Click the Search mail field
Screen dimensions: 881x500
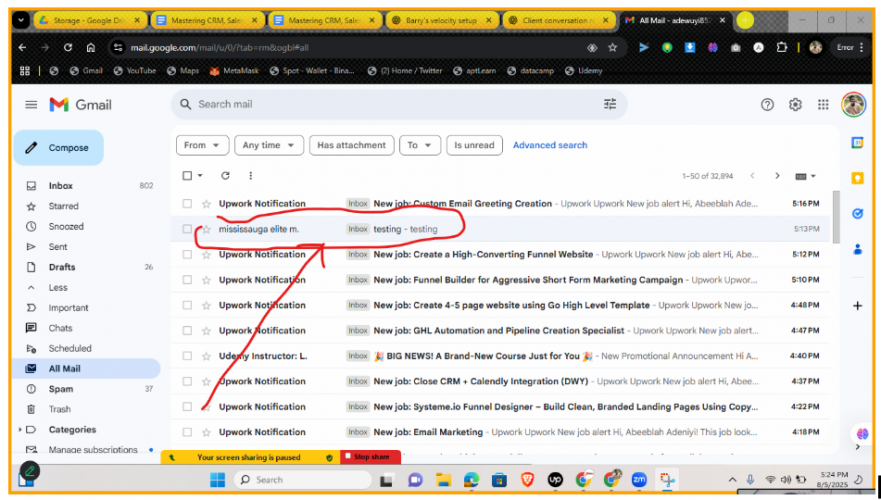pos(399,104)
